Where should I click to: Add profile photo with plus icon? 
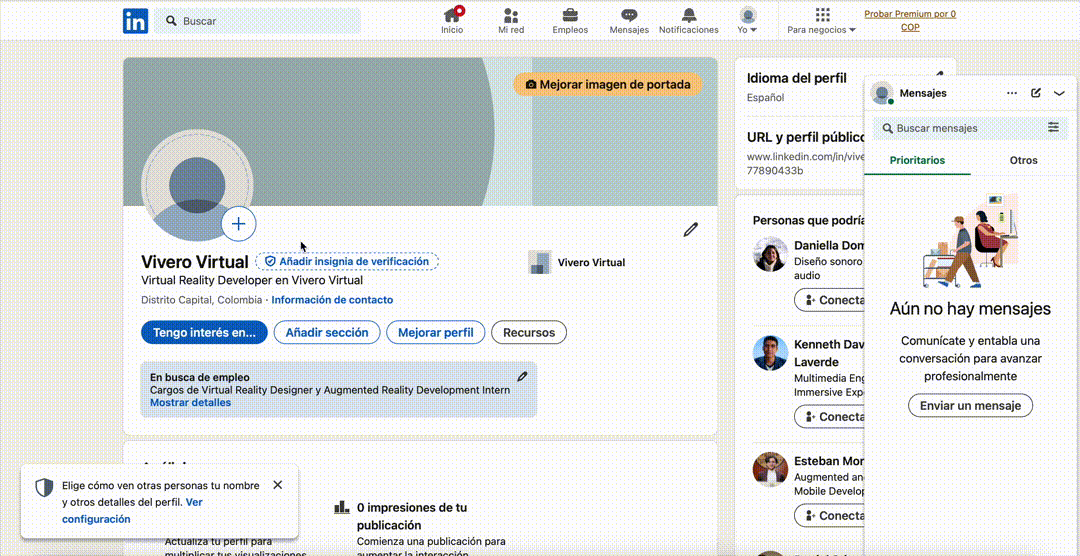(238, 224)
